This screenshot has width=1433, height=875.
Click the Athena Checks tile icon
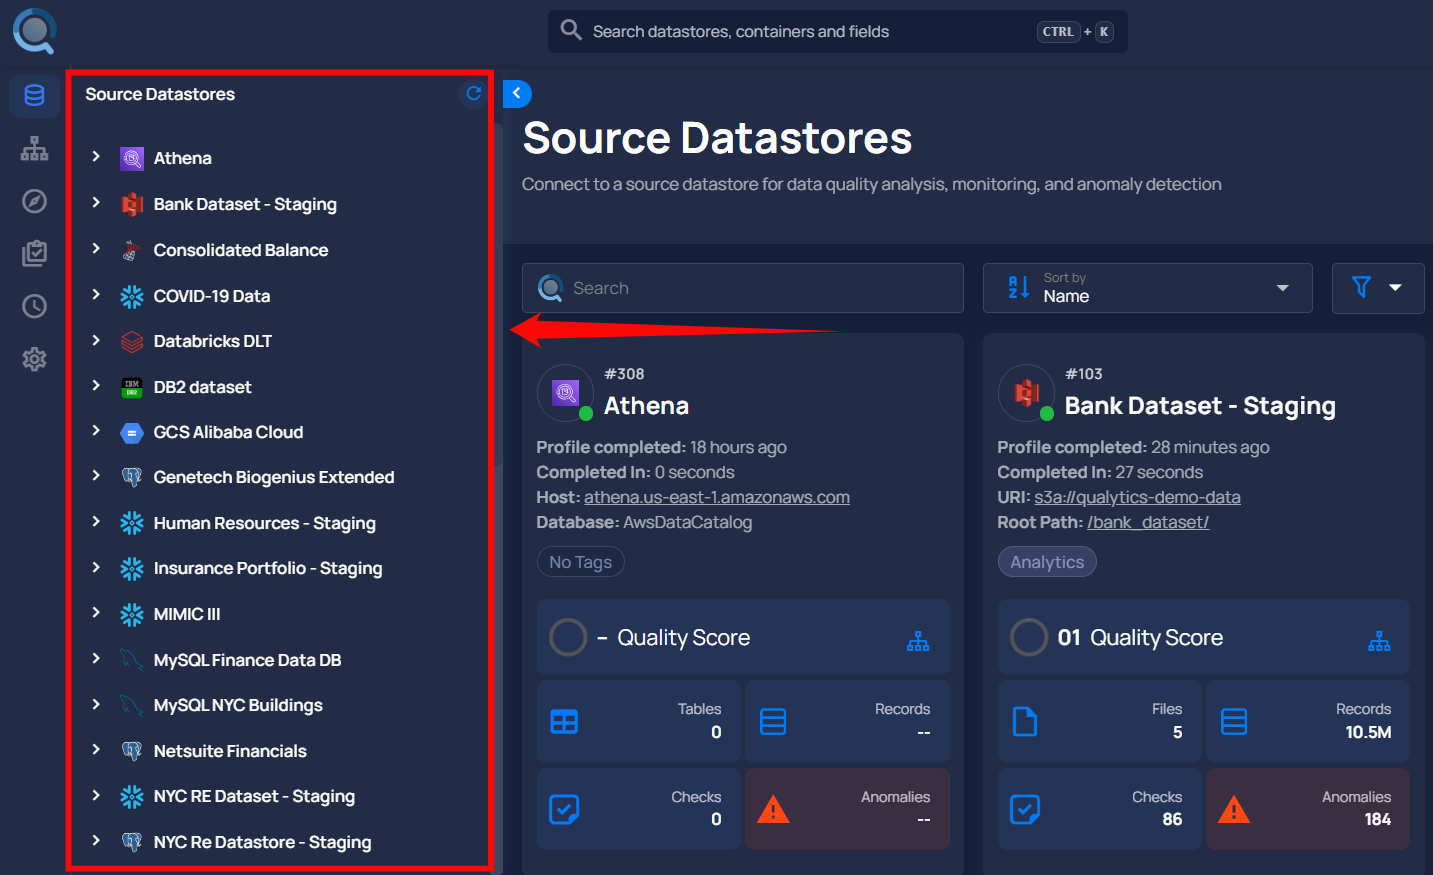(564, 809)
